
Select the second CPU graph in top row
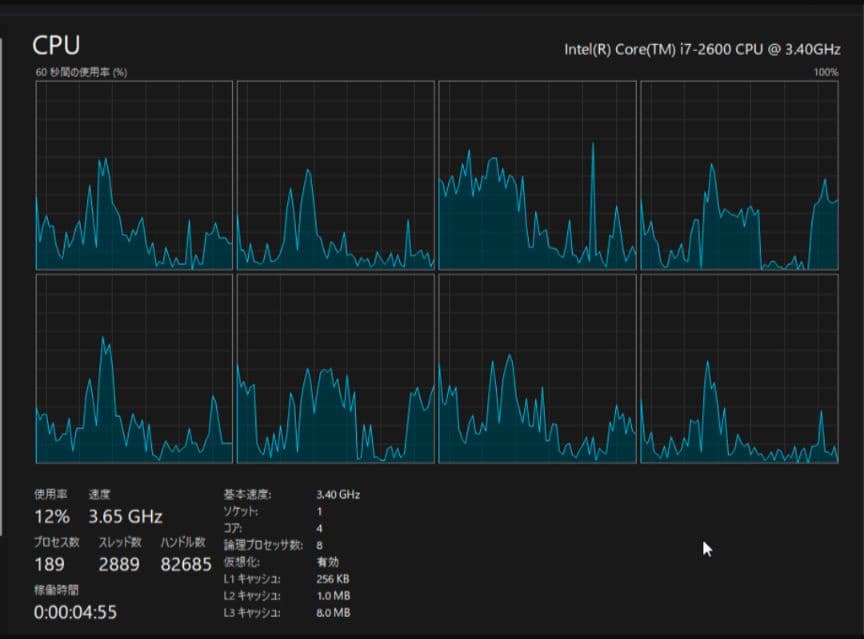click(335, 175)
